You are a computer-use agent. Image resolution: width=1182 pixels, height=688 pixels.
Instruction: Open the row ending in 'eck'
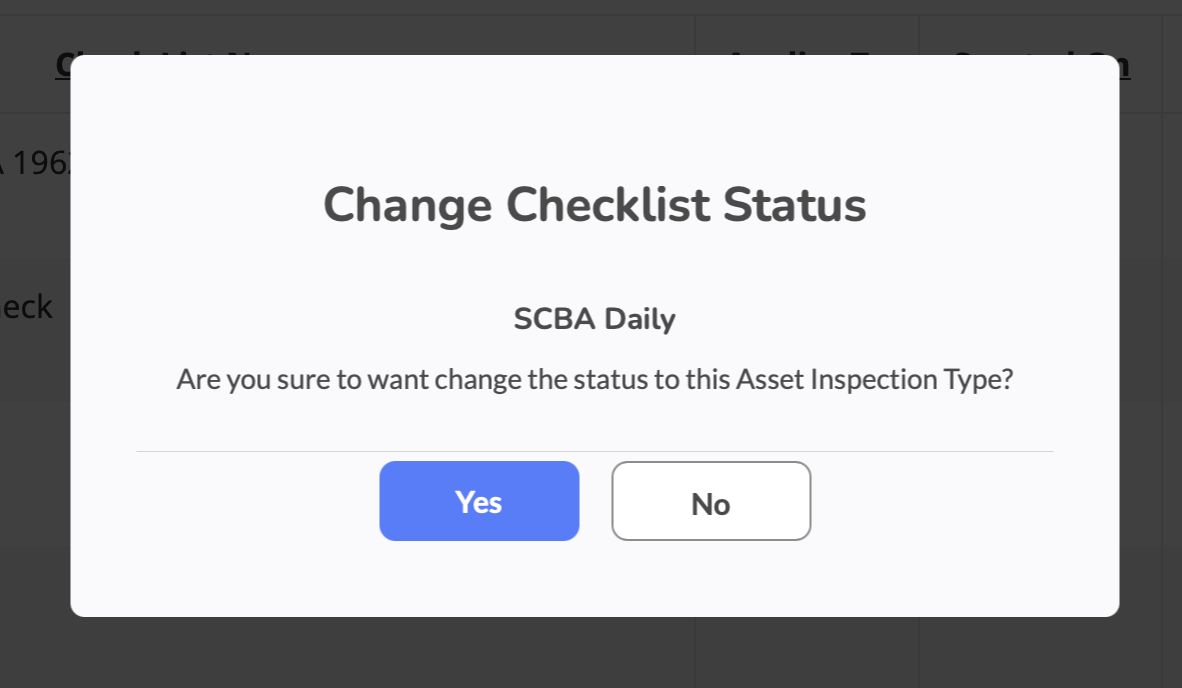pyautogui.click(x=28, y=306)
